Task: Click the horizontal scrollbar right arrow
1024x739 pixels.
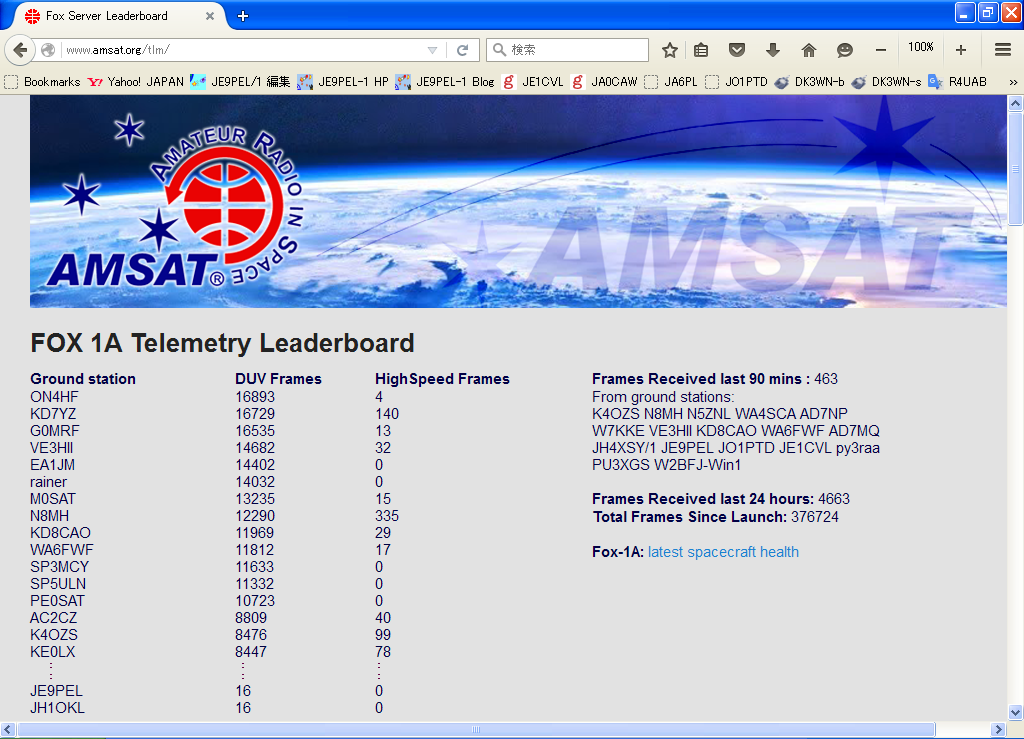Action: [x=997, y=729]
